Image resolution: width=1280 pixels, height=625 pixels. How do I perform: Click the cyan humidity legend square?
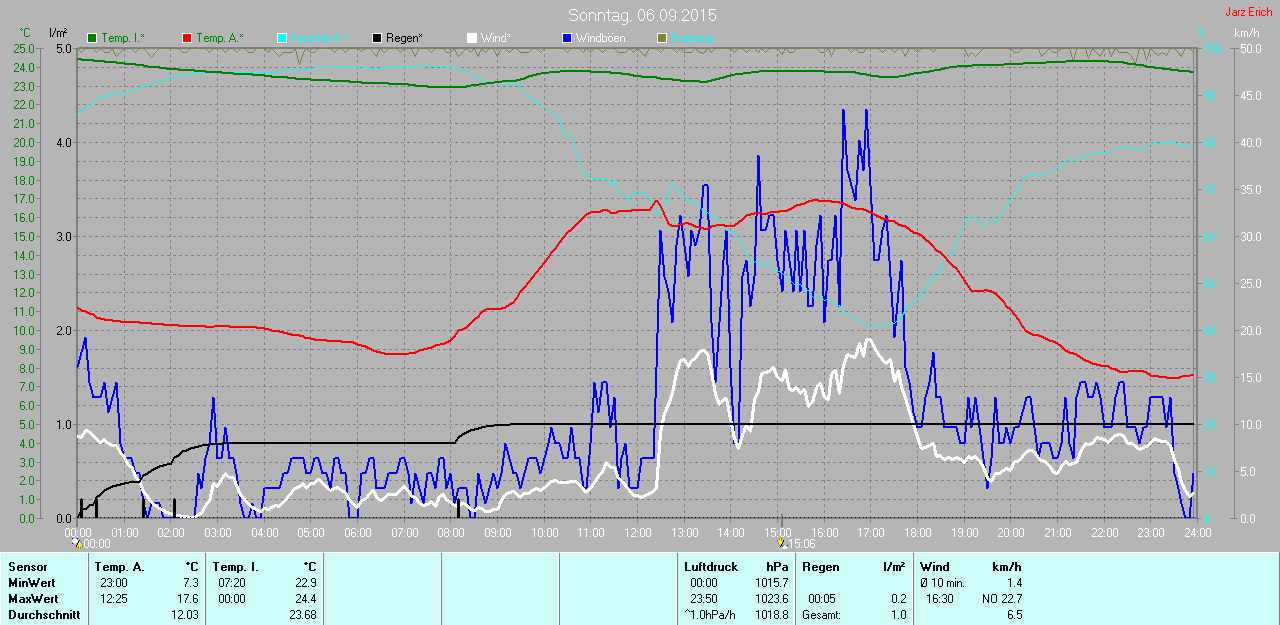282,38
